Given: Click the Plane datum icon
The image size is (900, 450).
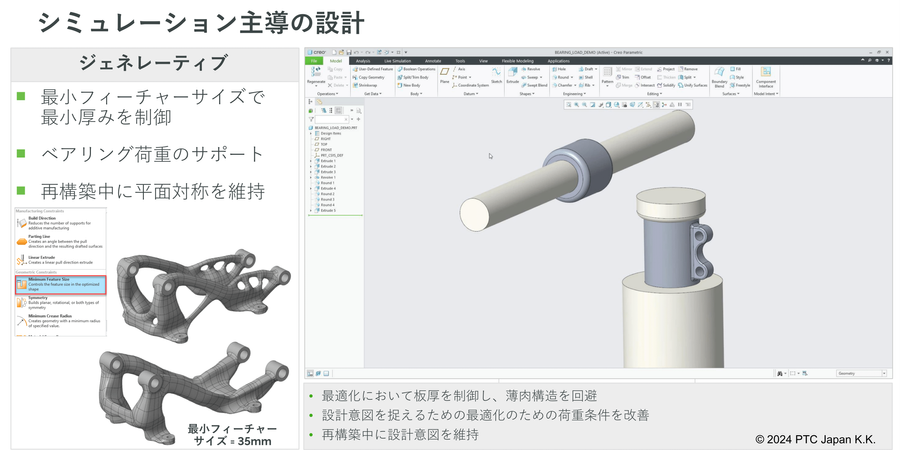Looking at the screenshot, I should click(x=444, y=75).
